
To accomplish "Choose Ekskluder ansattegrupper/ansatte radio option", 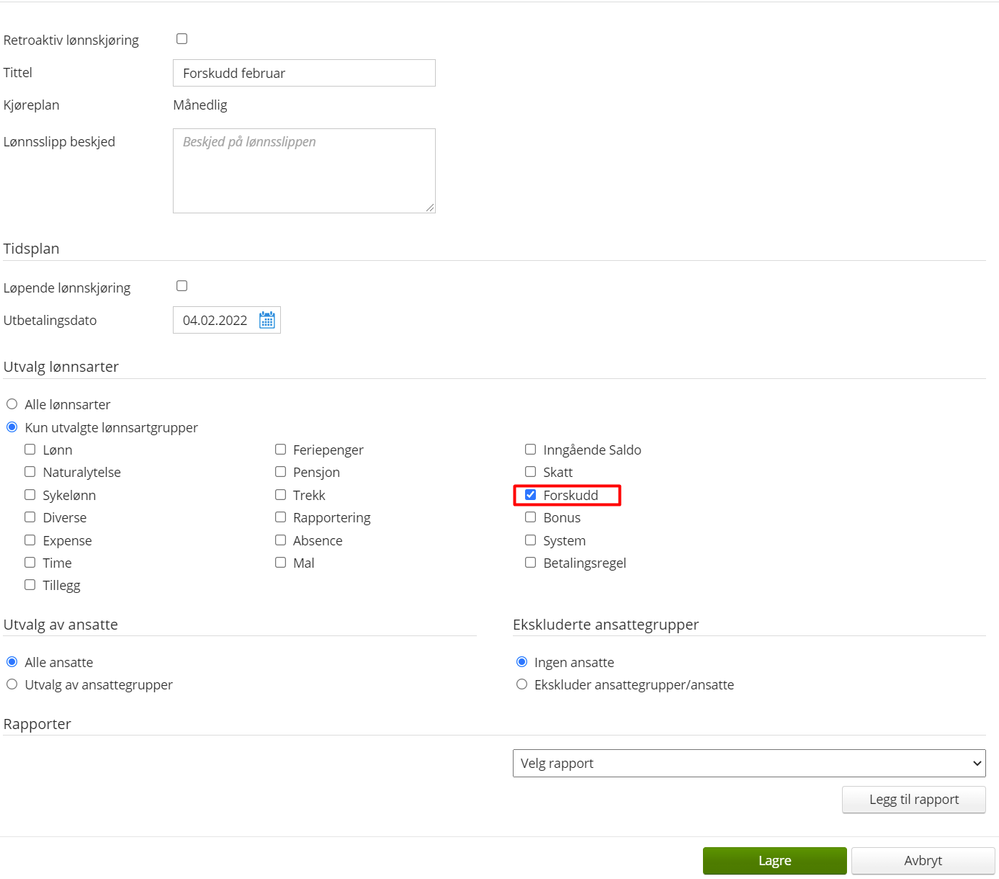I will pos(522,685).
